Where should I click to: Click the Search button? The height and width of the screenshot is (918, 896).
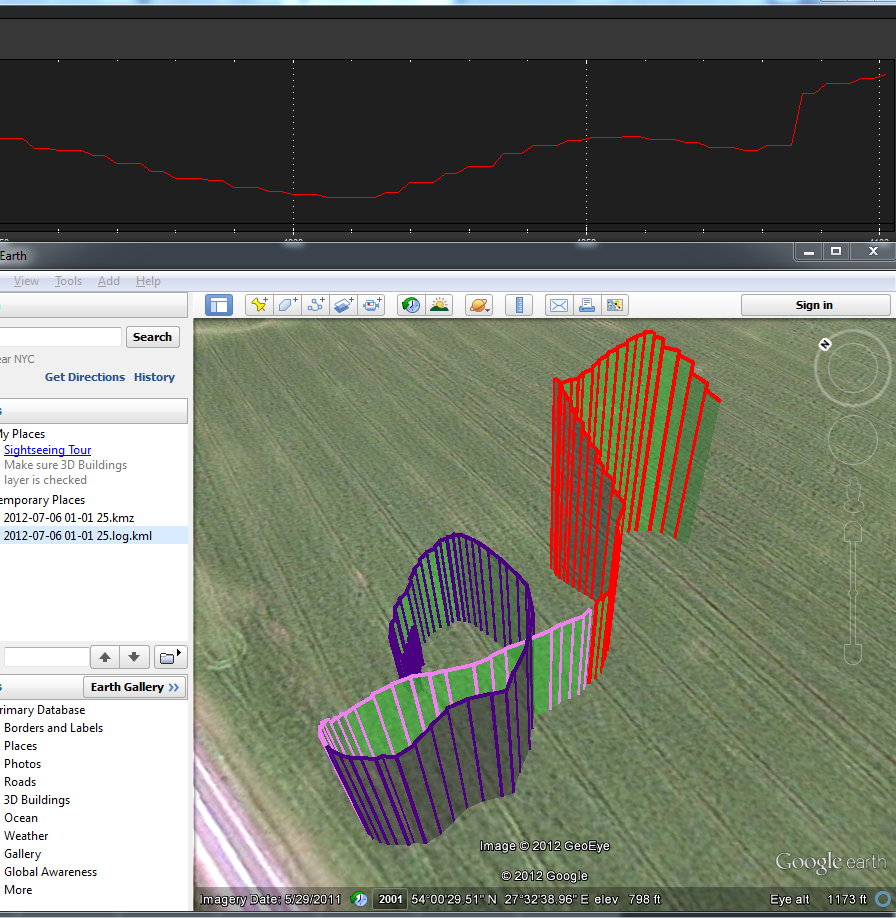(152, 337)
